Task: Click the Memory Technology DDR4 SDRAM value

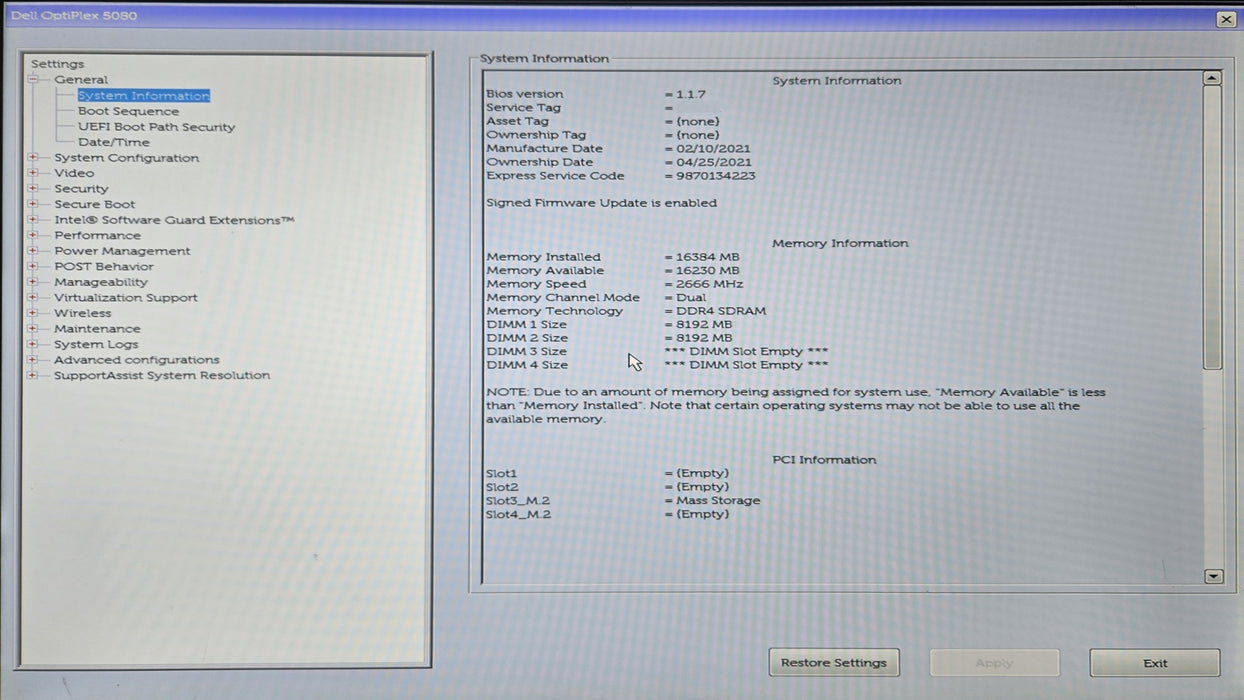Action: coord(721,311)
